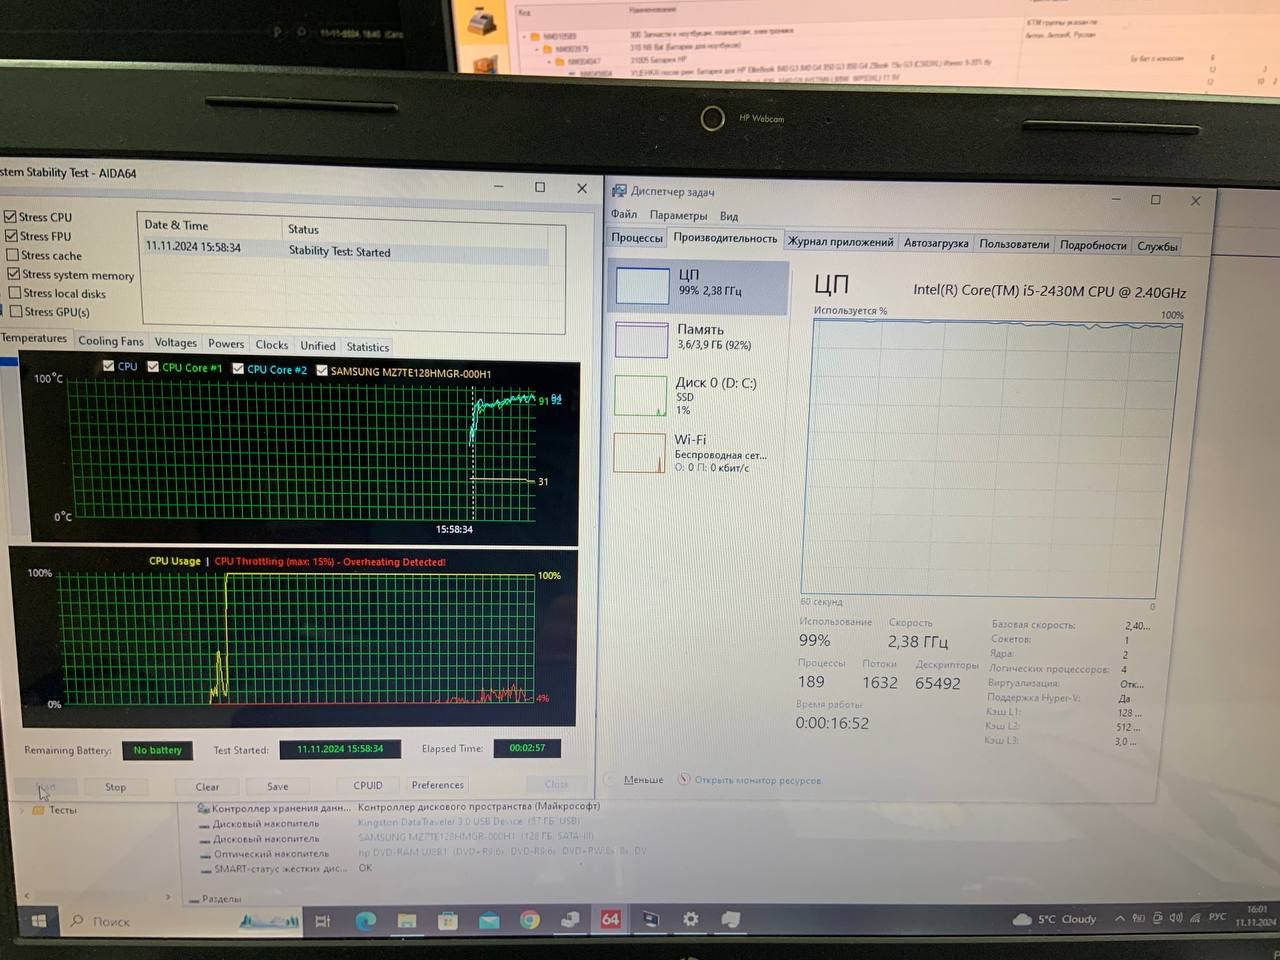Image resolution: width=1280 pixels, height=960 pixels.
Task: Uncheck the Stress CPU checkbox
Action: point(10,216)
